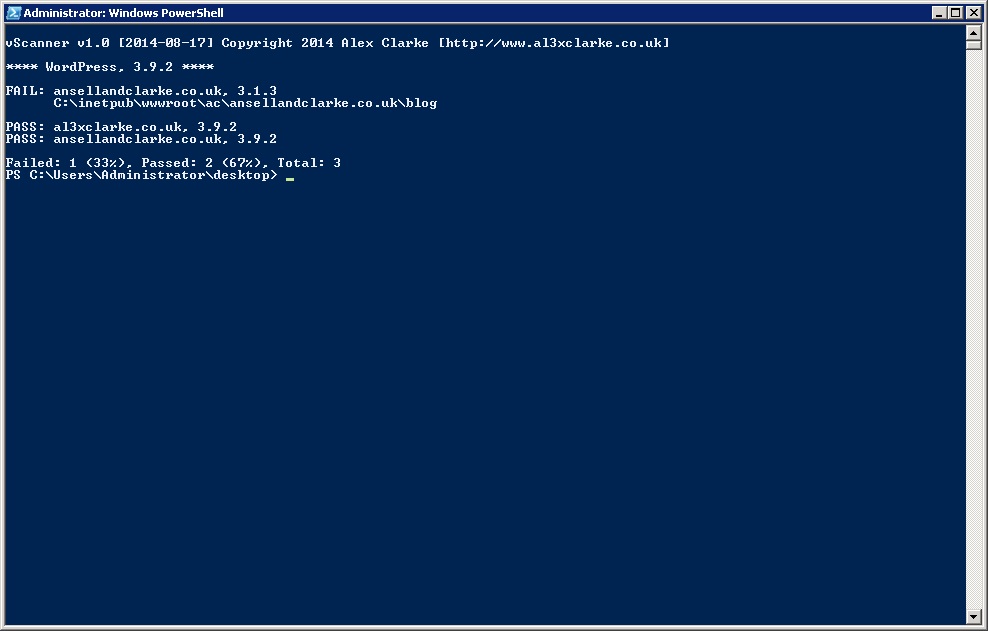Image resolution: width=988 pixels, height=631 pixels.
Task: Click the blinking cursor after the prompt
Action: click(290, 179)
